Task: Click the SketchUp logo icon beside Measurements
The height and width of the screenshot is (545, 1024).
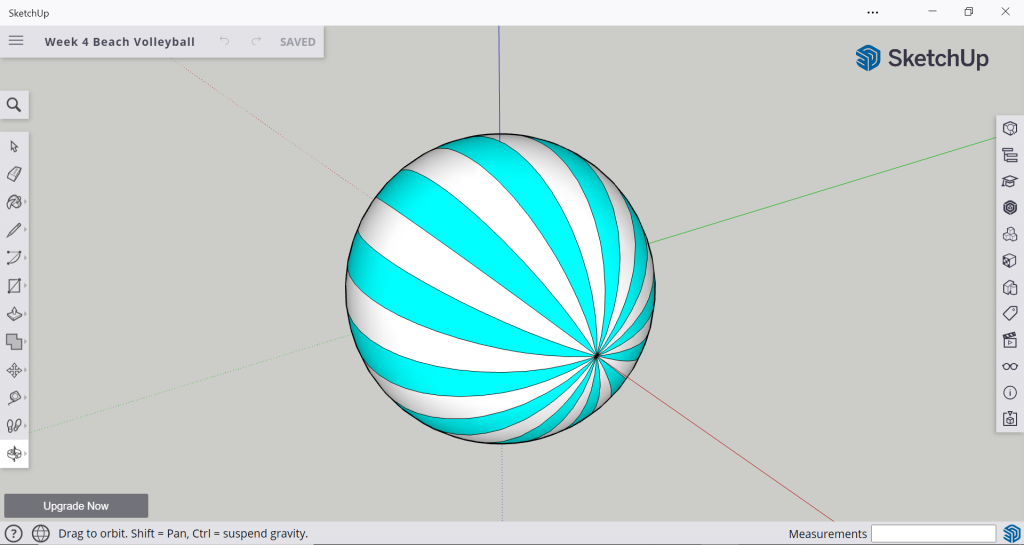Action: (x=1011, y=533)
